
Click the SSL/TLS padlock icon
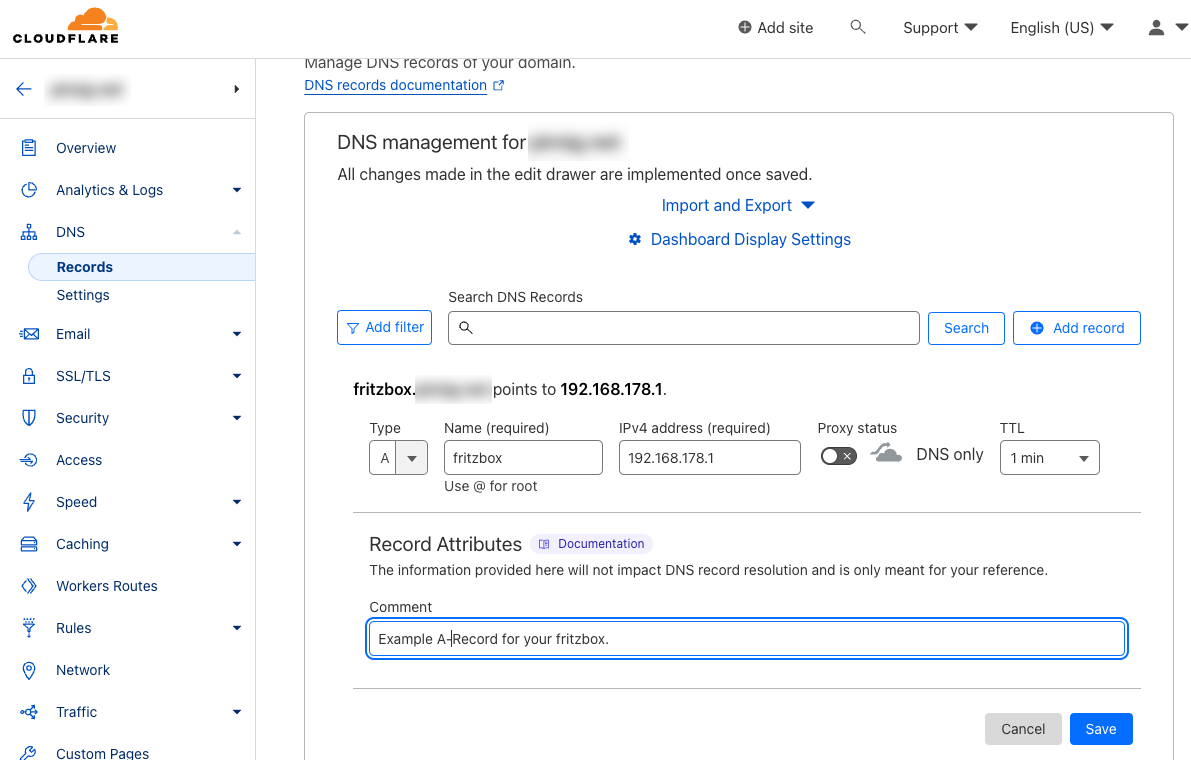point(29,376)
